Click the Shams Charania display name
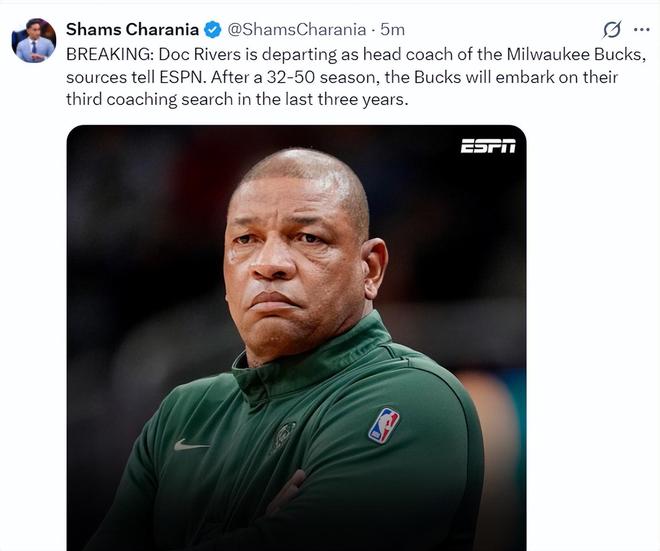This screenshot has width=660, height=551. coord(133,30)
